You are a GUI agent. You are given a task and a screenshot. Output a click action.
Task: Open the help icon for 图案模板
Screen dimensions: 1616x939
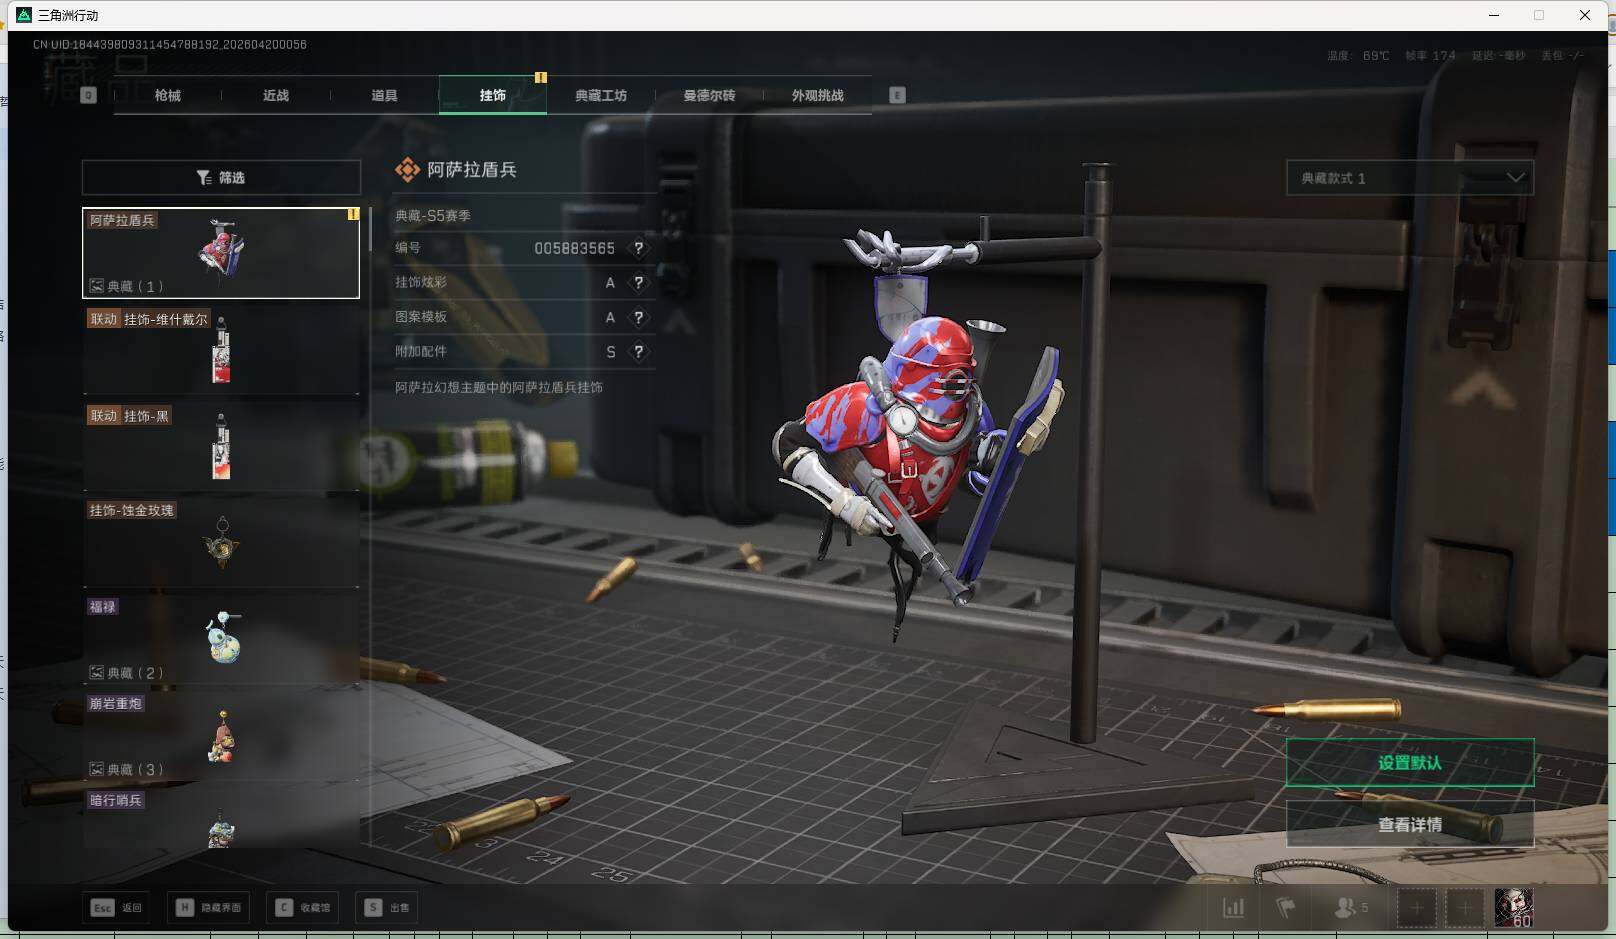(638, 317)
